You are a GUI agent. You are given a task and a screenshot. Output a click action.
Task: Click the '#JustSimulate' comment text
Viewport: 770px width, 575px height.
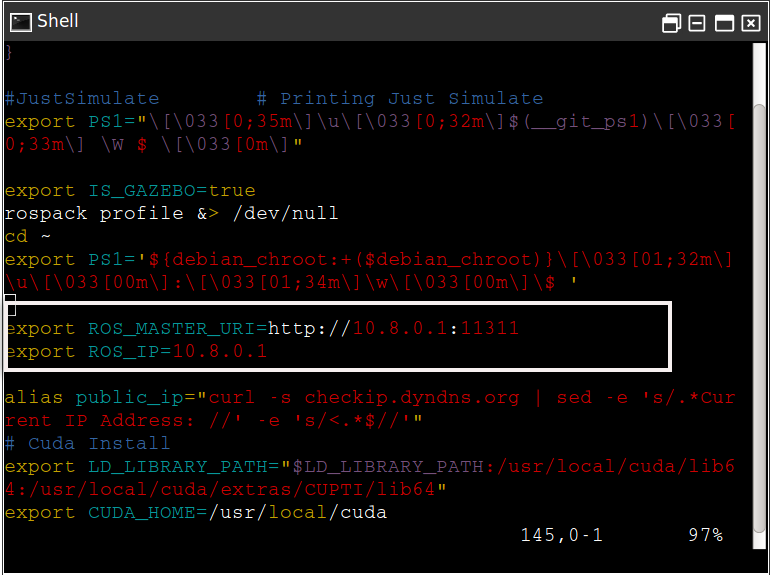[82, 99]
